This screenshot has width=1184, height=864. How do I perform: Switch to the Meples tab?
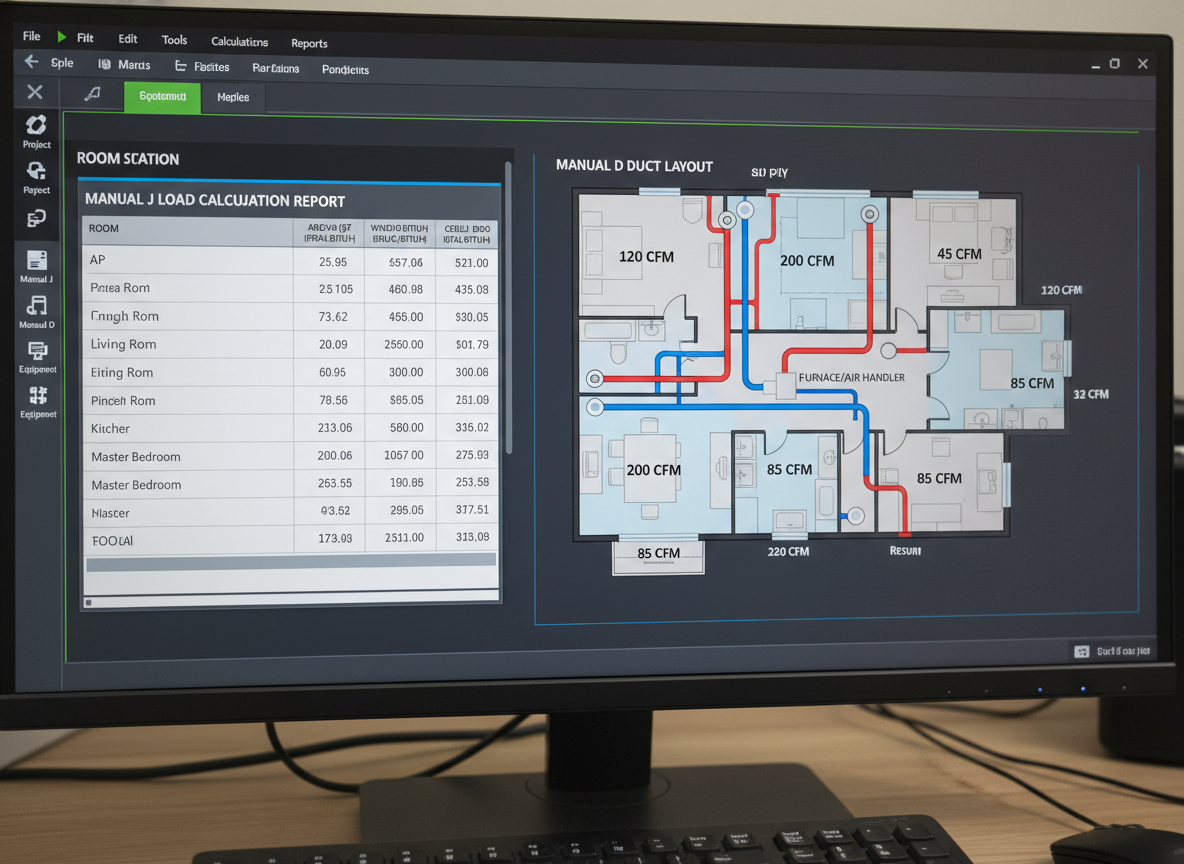click(233, 97)
